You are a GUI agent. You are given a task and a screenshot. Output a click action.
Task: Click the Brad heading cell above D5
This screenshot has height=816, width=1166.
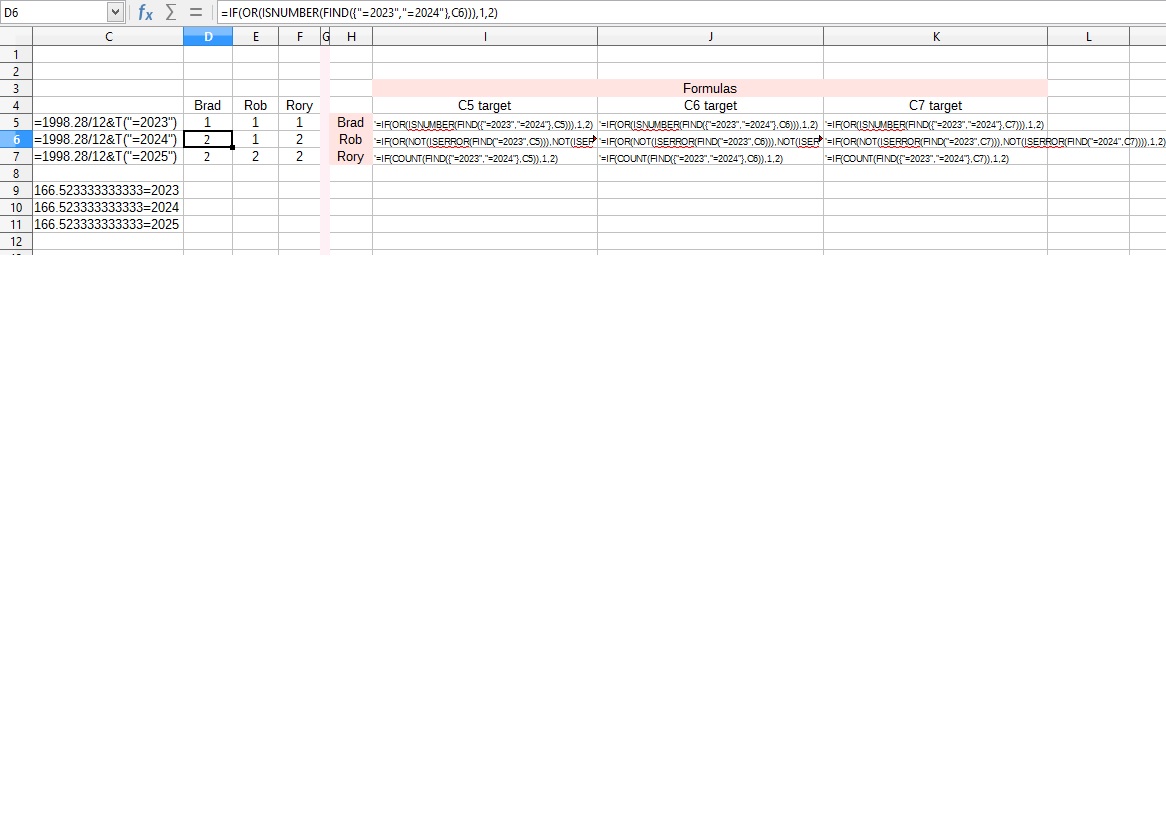point(208,105)
